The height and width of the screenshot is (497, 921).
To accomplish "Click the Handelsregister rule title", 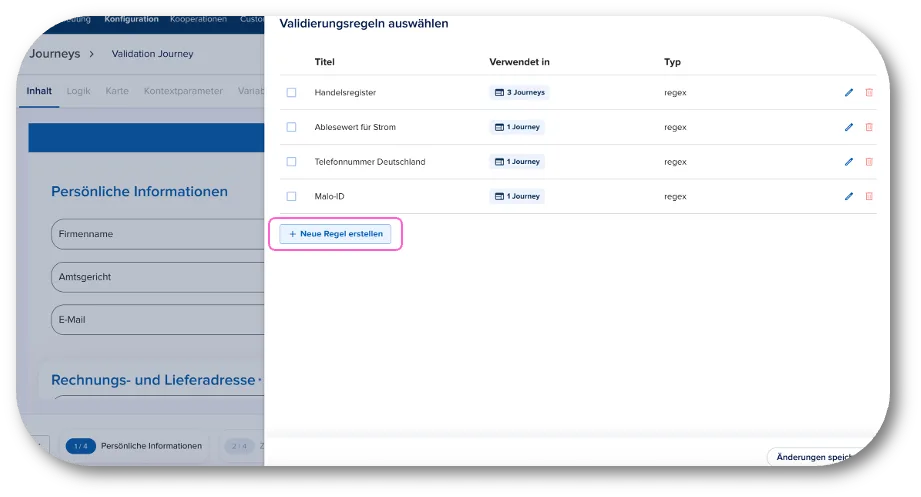I will pos(345,92).
